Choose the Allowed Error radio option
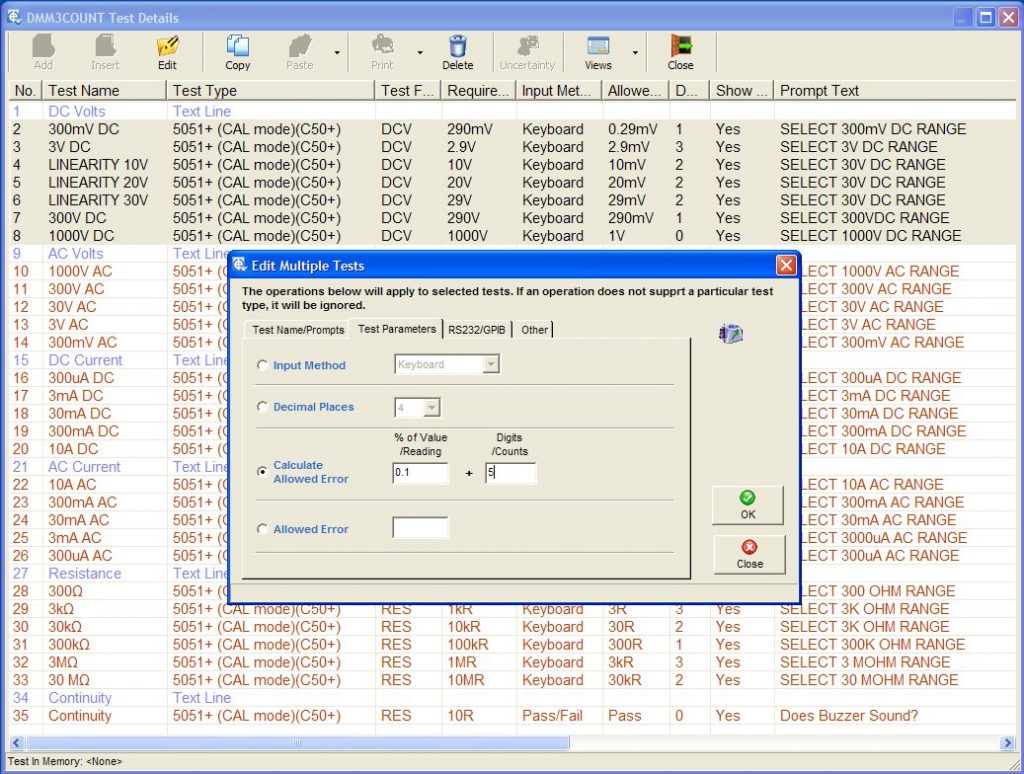The height and width of the screenshot is (774, 1024). [263, 530]
